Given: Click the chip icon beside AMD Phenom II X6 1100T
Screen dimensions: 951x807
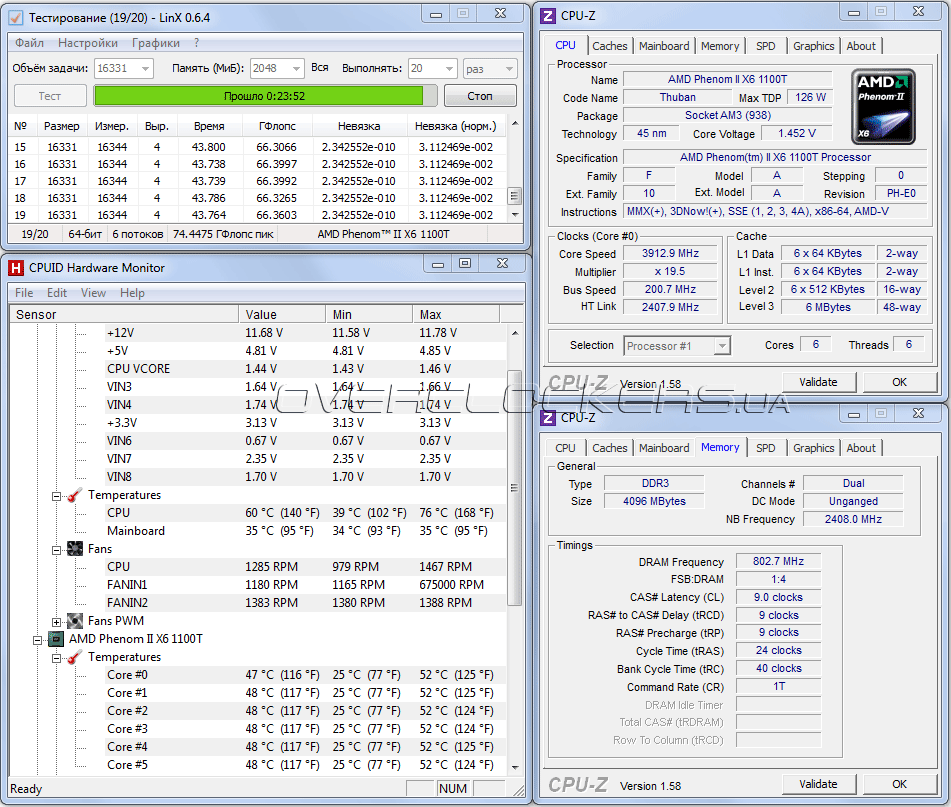Looking at the screenshot, I should pos(56,639).
